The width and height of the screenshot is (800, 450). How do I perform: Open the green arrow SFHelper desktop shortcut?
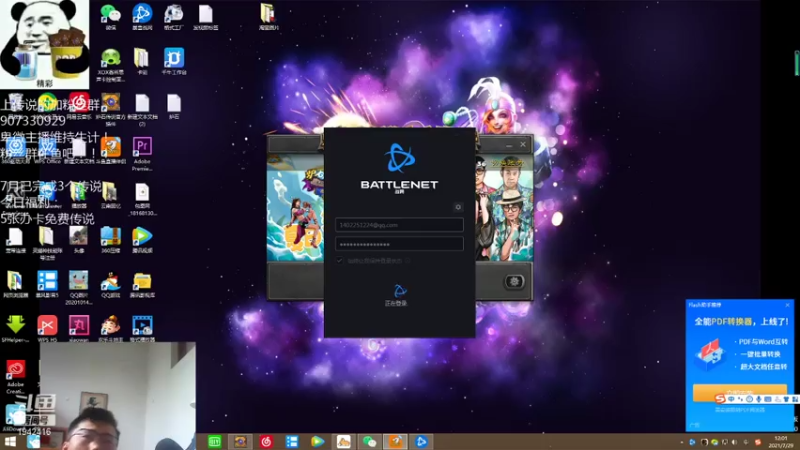click(16, 329)
